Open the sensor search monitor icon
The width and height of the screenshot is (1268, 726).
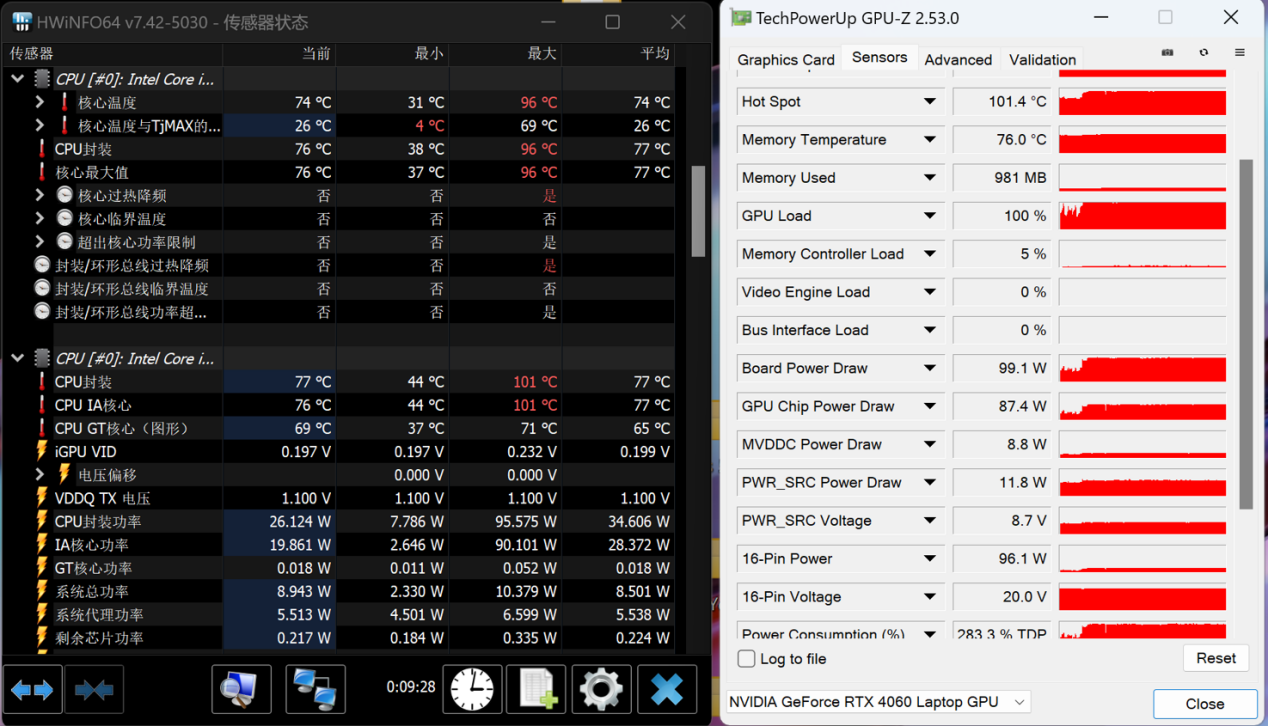(241, 690)
